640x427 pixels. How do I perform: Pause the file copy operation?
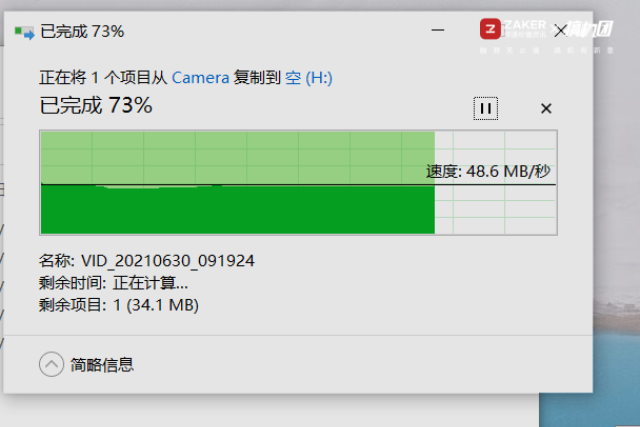[x=485, y=109]
